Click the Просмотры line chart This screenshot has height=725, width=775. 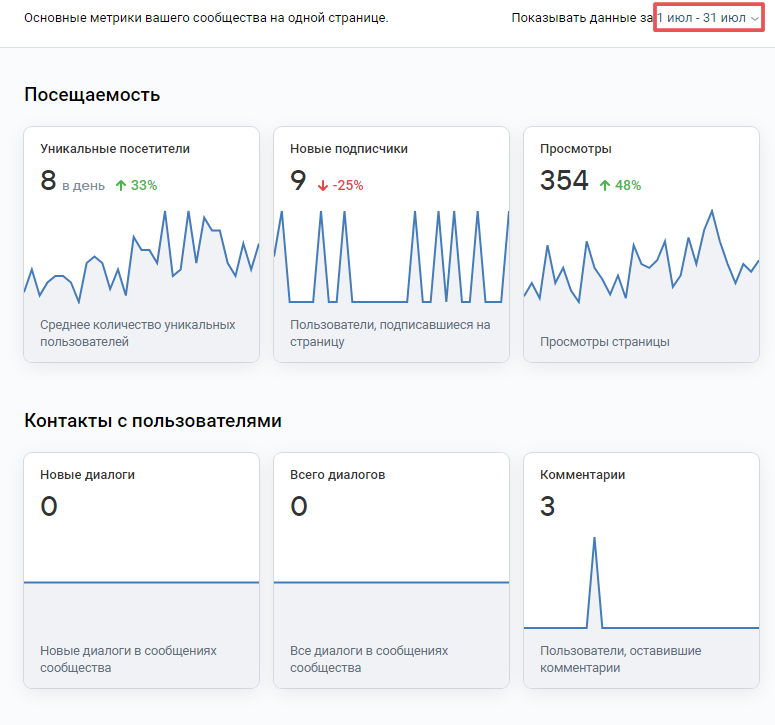click(x=642, y=256)
